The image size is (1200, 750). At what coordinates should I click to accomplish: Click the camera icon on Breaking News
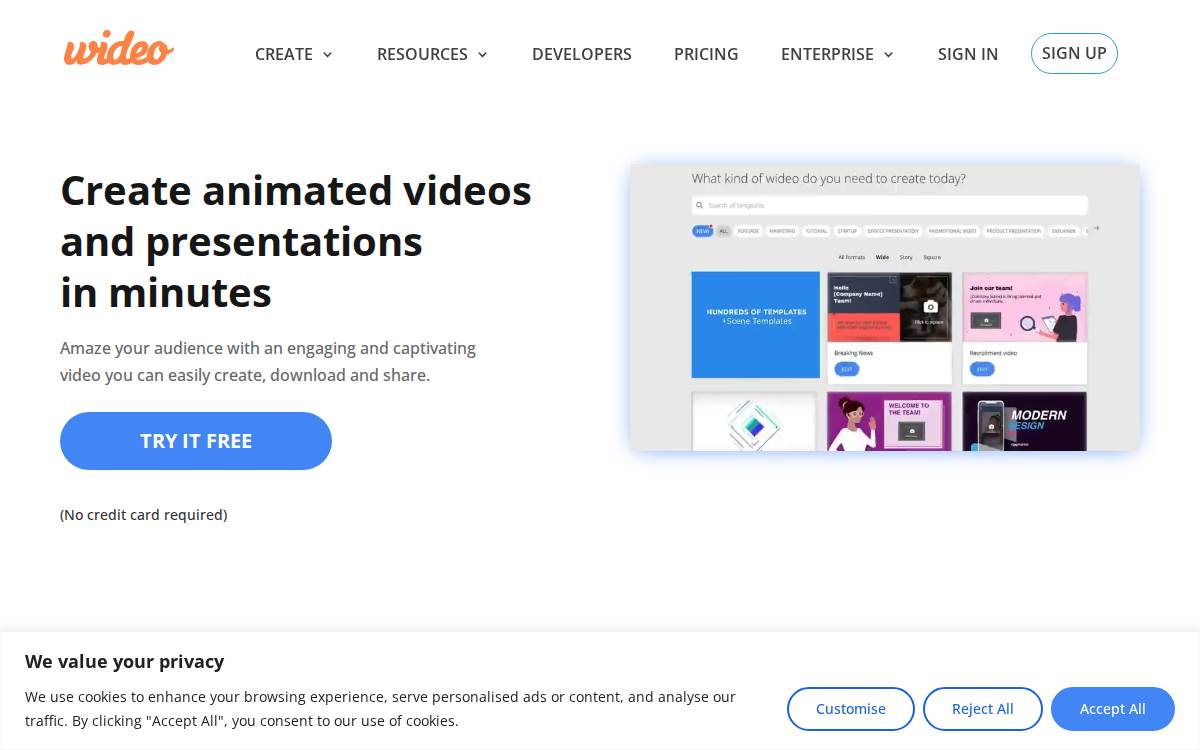click(x=931, y=306)
